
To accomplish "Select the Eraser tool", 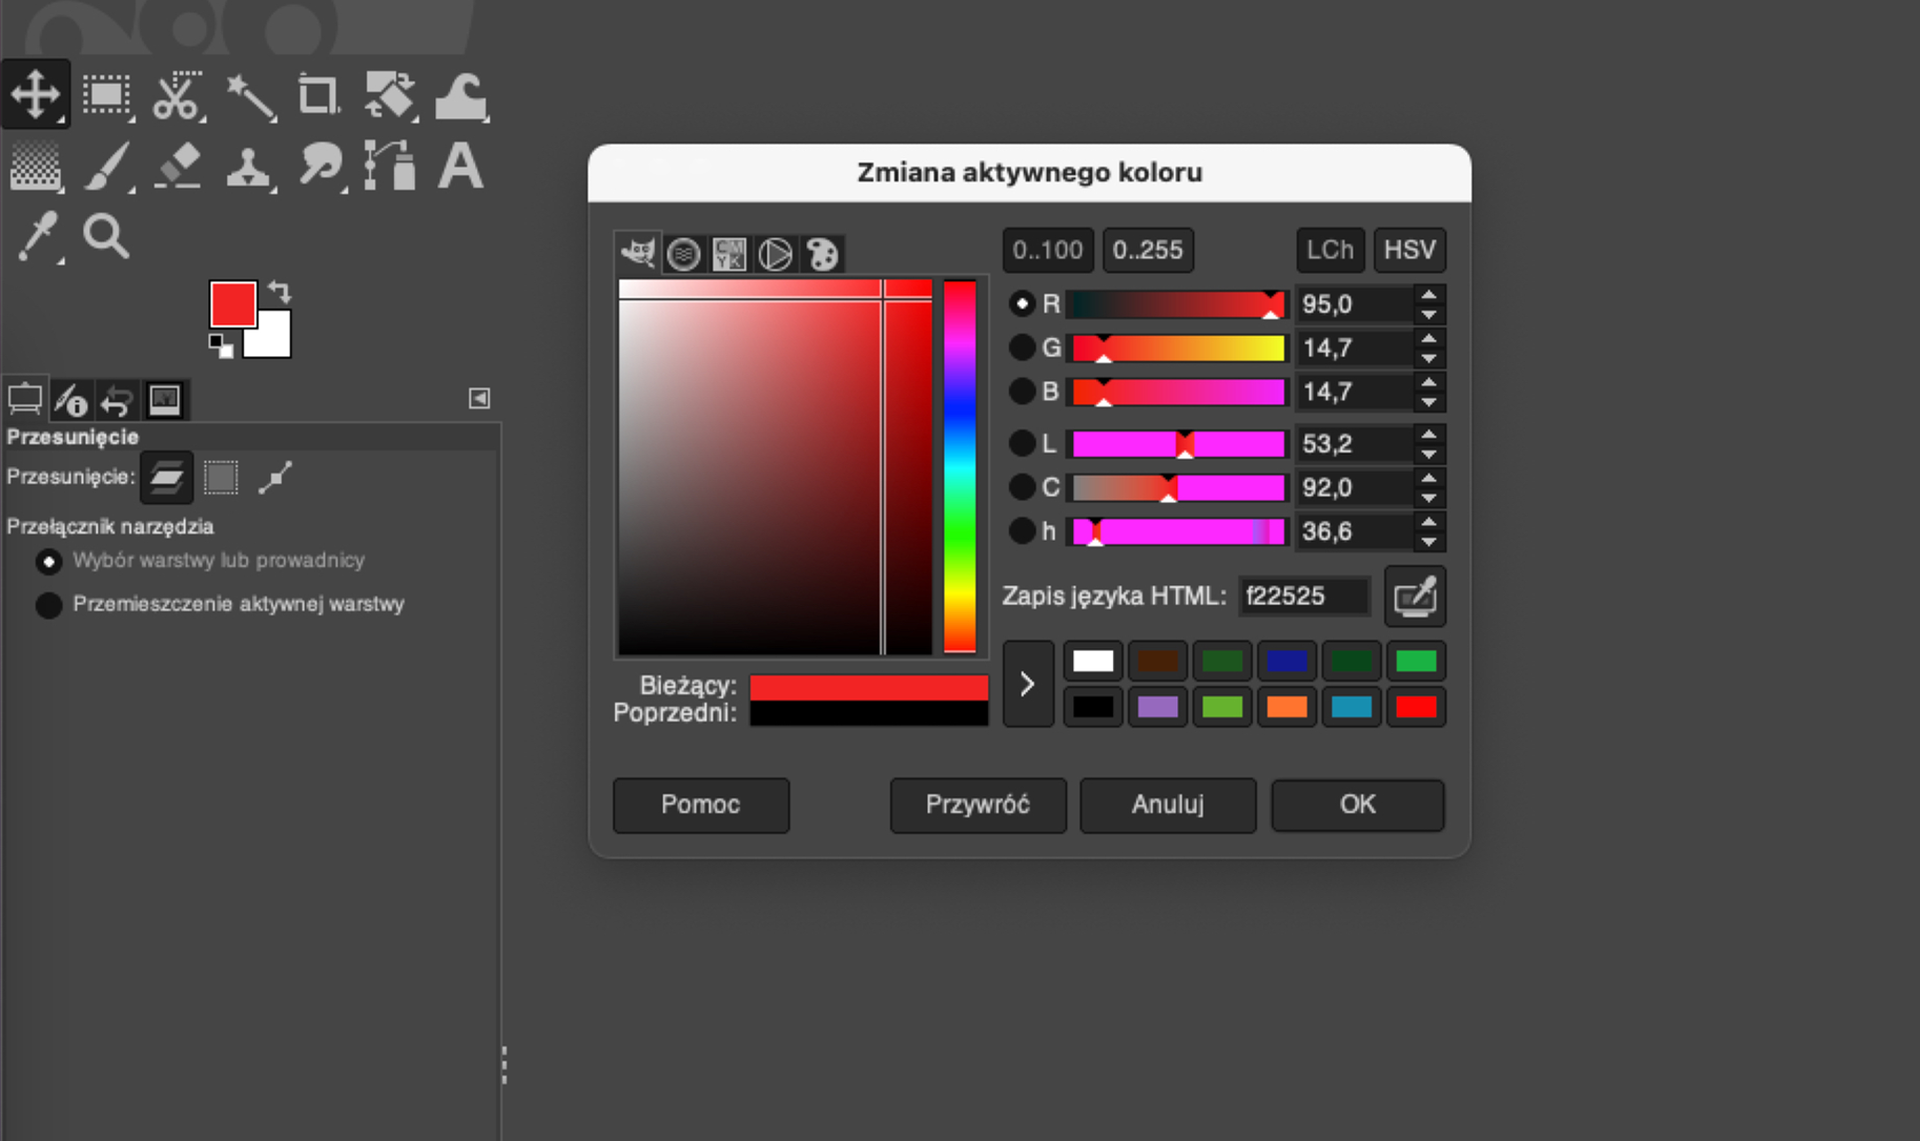I will (177, 166).
